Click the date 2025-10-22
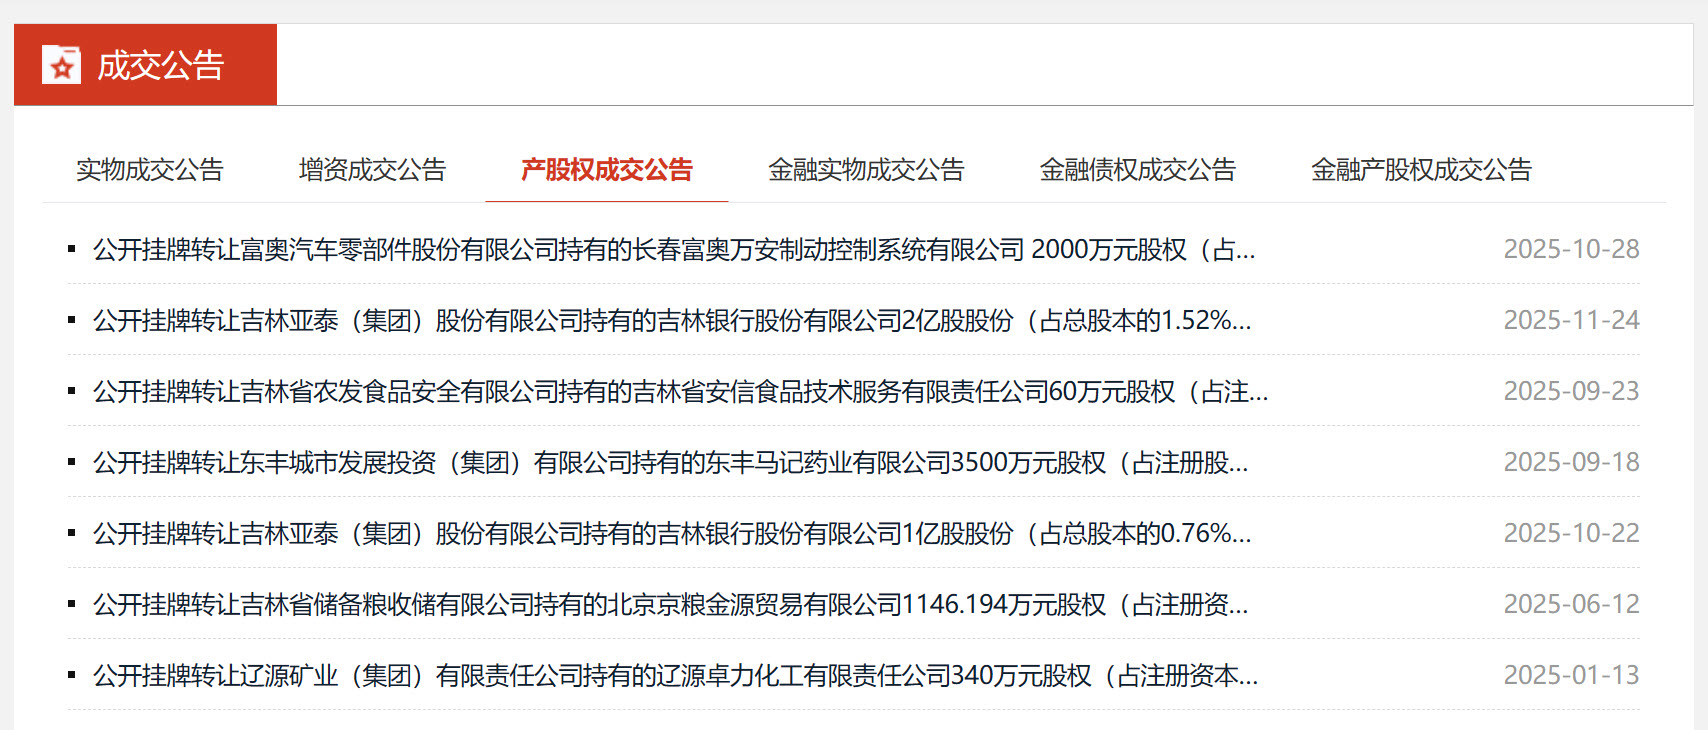1708x730 pixels. pyautogui.click(x=1571, y=533)
